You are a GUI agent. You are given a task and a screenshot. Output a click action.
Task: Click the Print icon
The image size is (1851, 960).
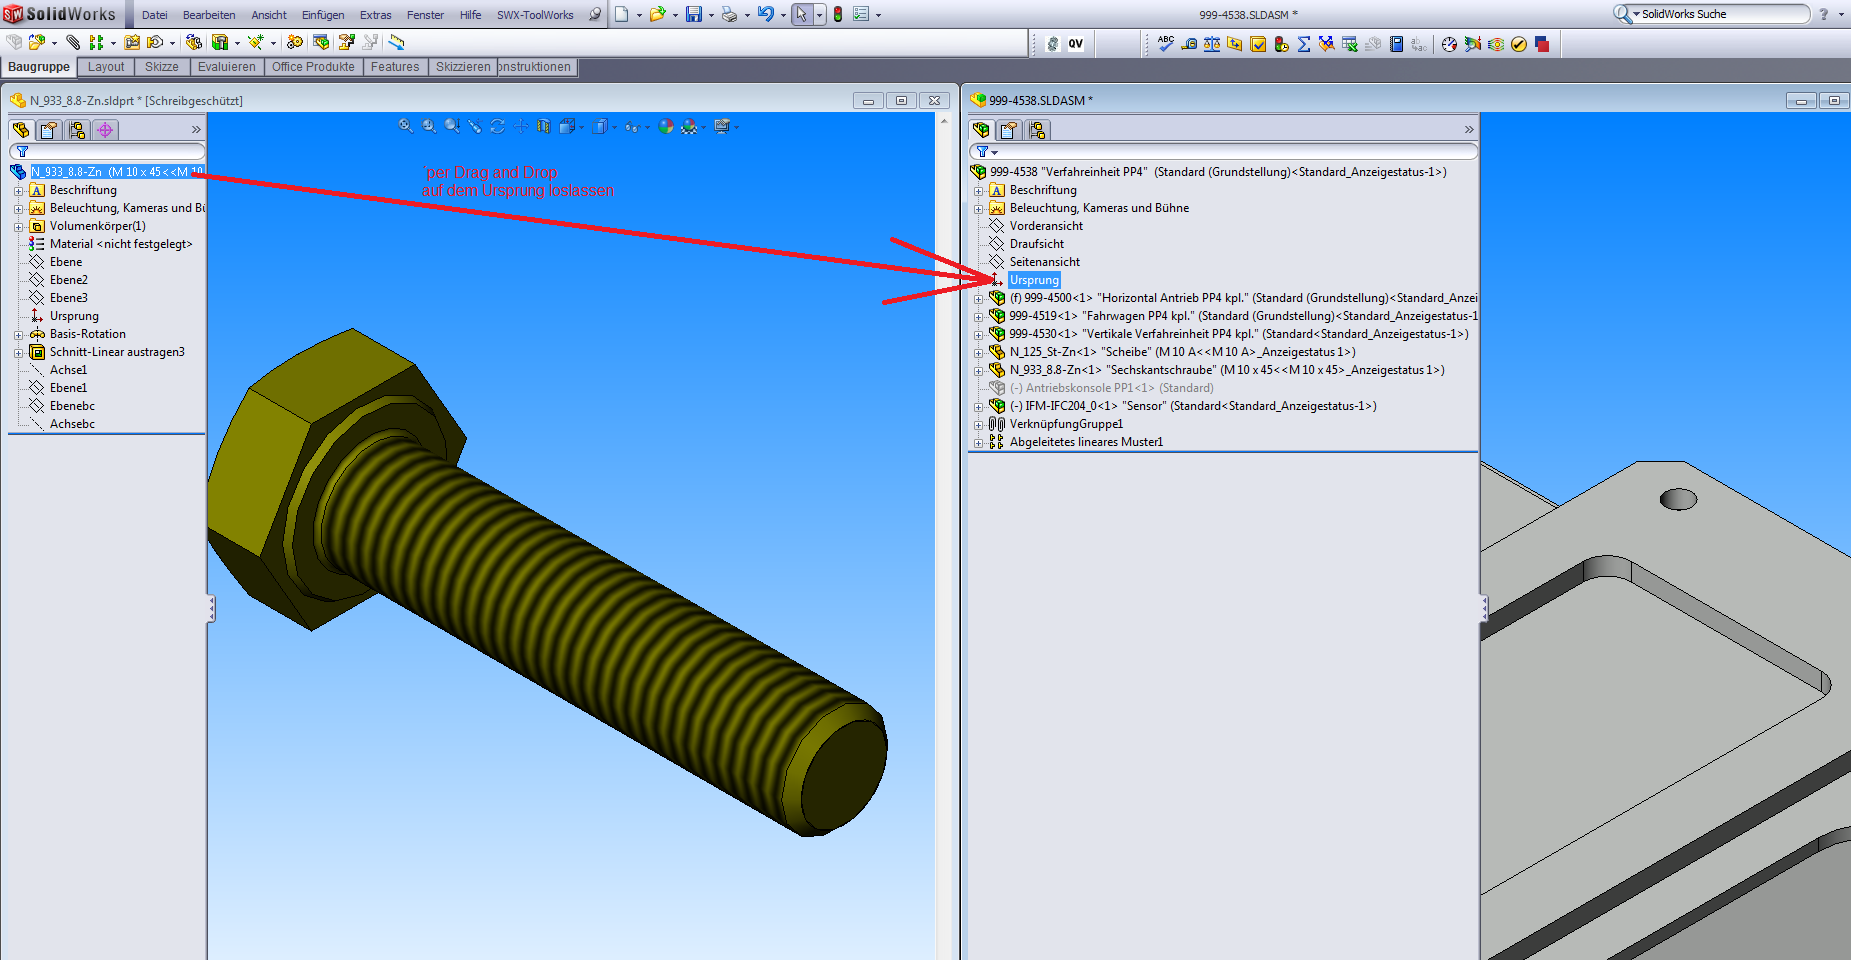(x=730, y=14)
